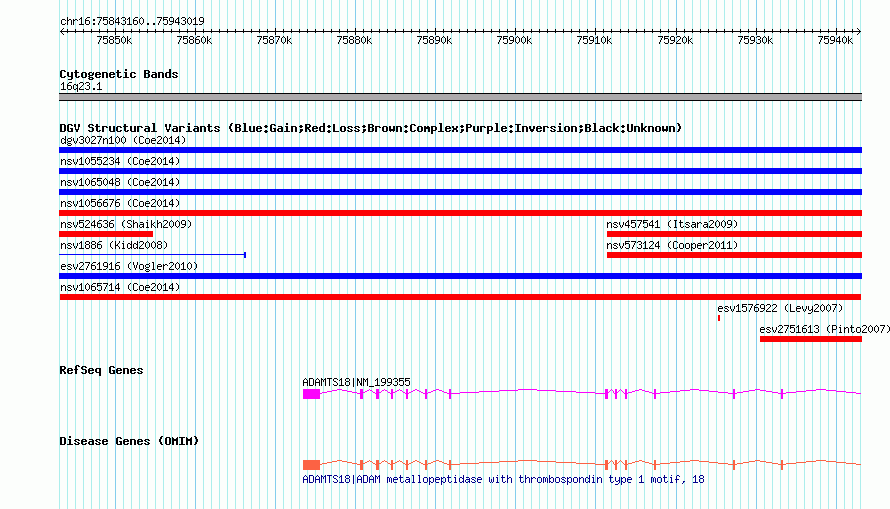Select the blue bar under dgv3027n100
Viewport: 890px width, 509px height.
[x=460, y=150]
